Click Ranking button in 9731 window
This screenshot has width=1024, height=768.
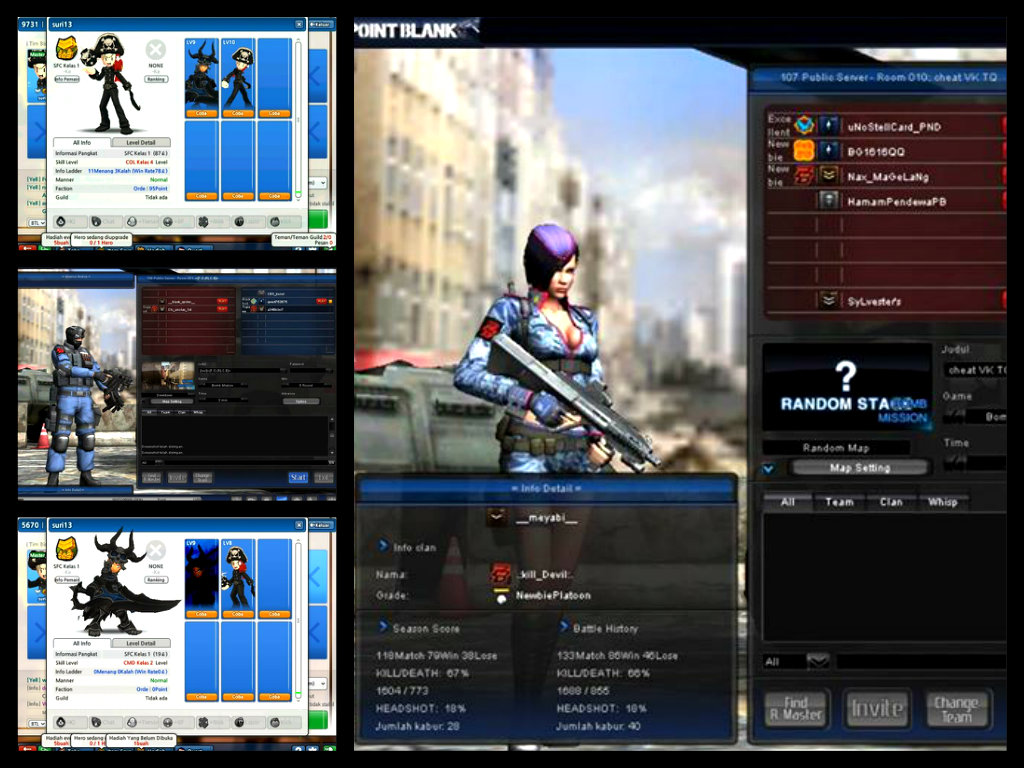[155, 79]
